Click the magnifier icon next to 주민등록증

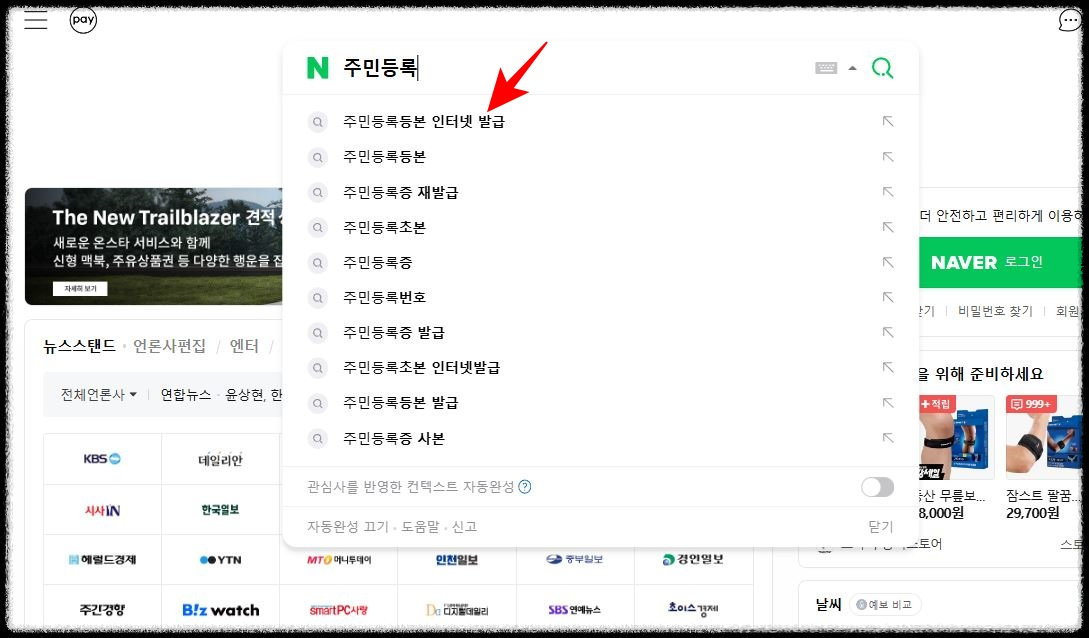coord(318,262)
